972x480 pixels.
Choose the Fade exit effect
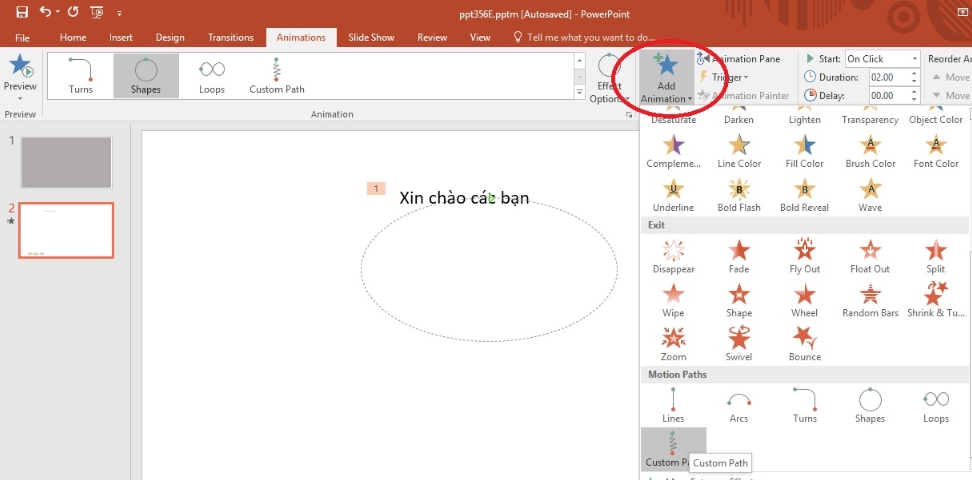point(739,256)
